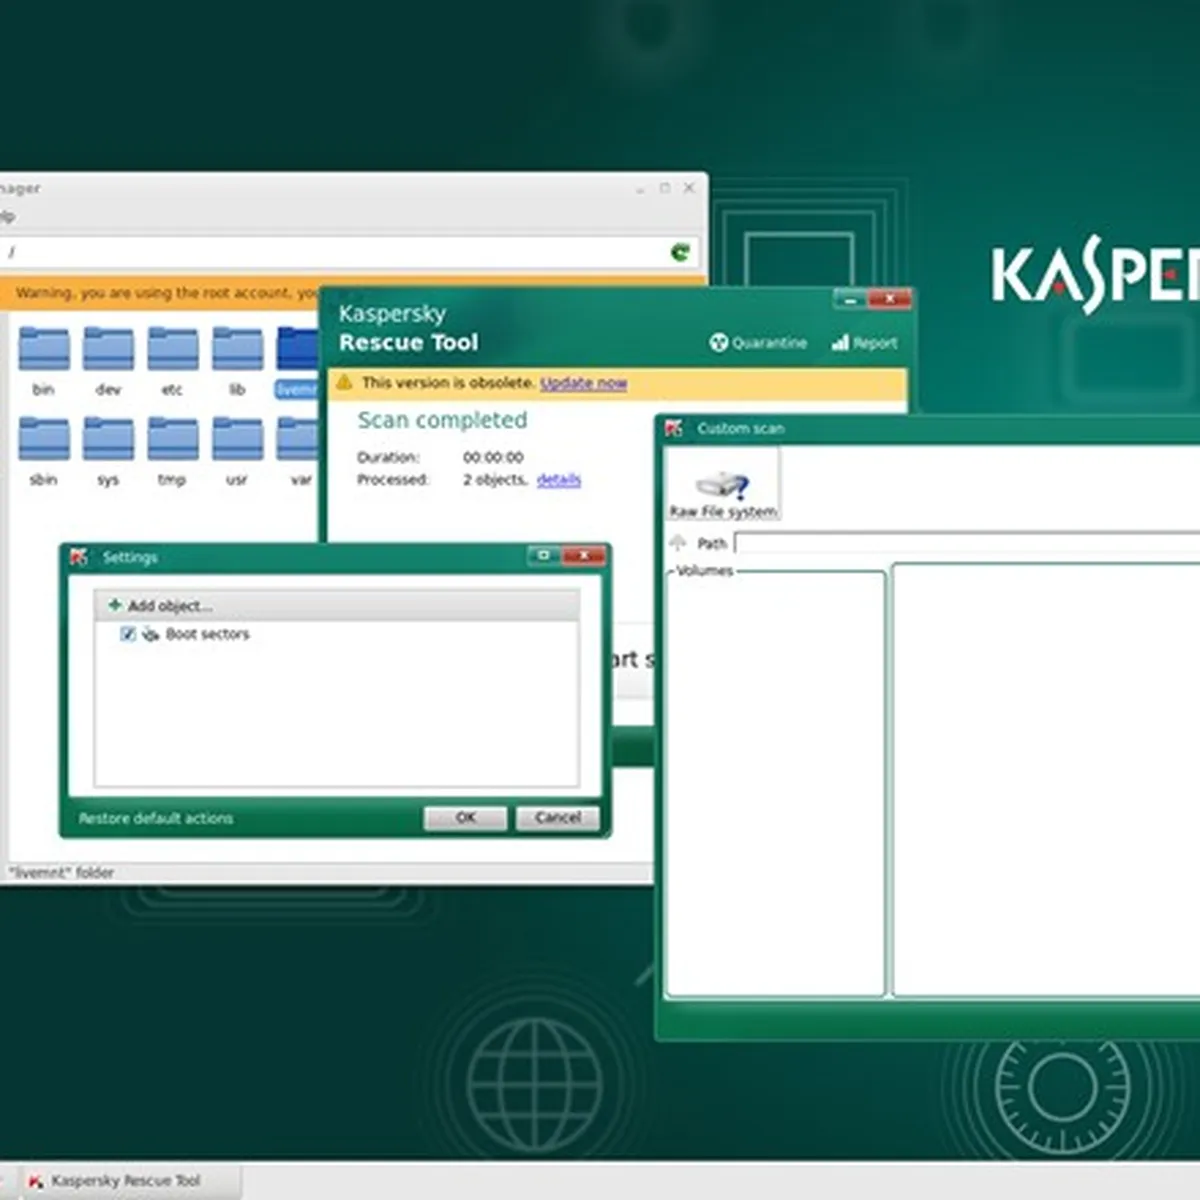Toggle the Boot sectors checkbox
1200x1200 pixels.
point(127,634)
